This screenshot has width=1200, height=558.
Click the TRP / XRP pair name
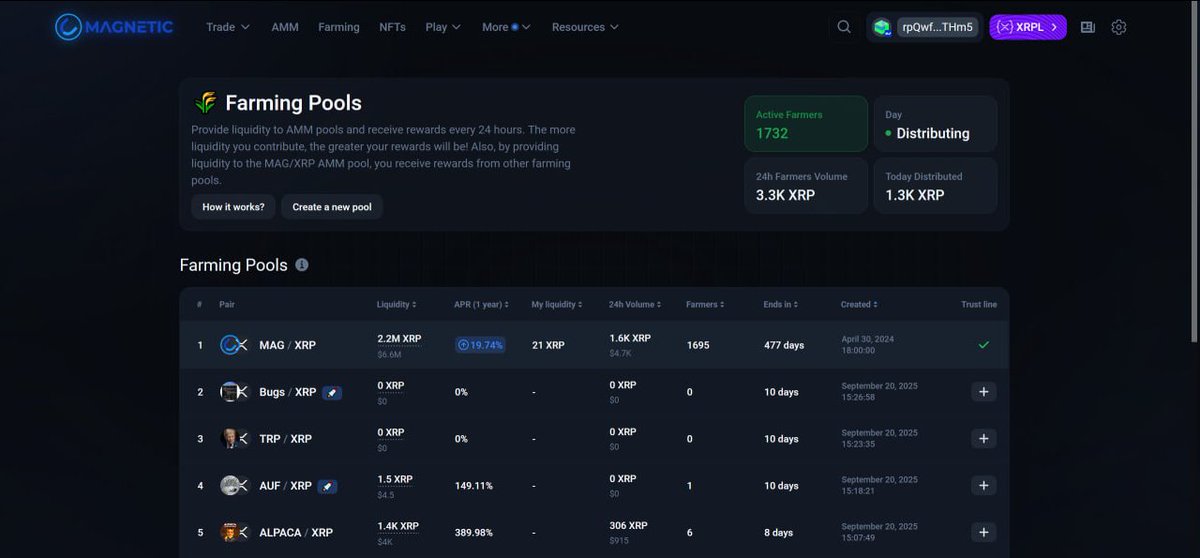pyautogui.click(x=285, y=439)
